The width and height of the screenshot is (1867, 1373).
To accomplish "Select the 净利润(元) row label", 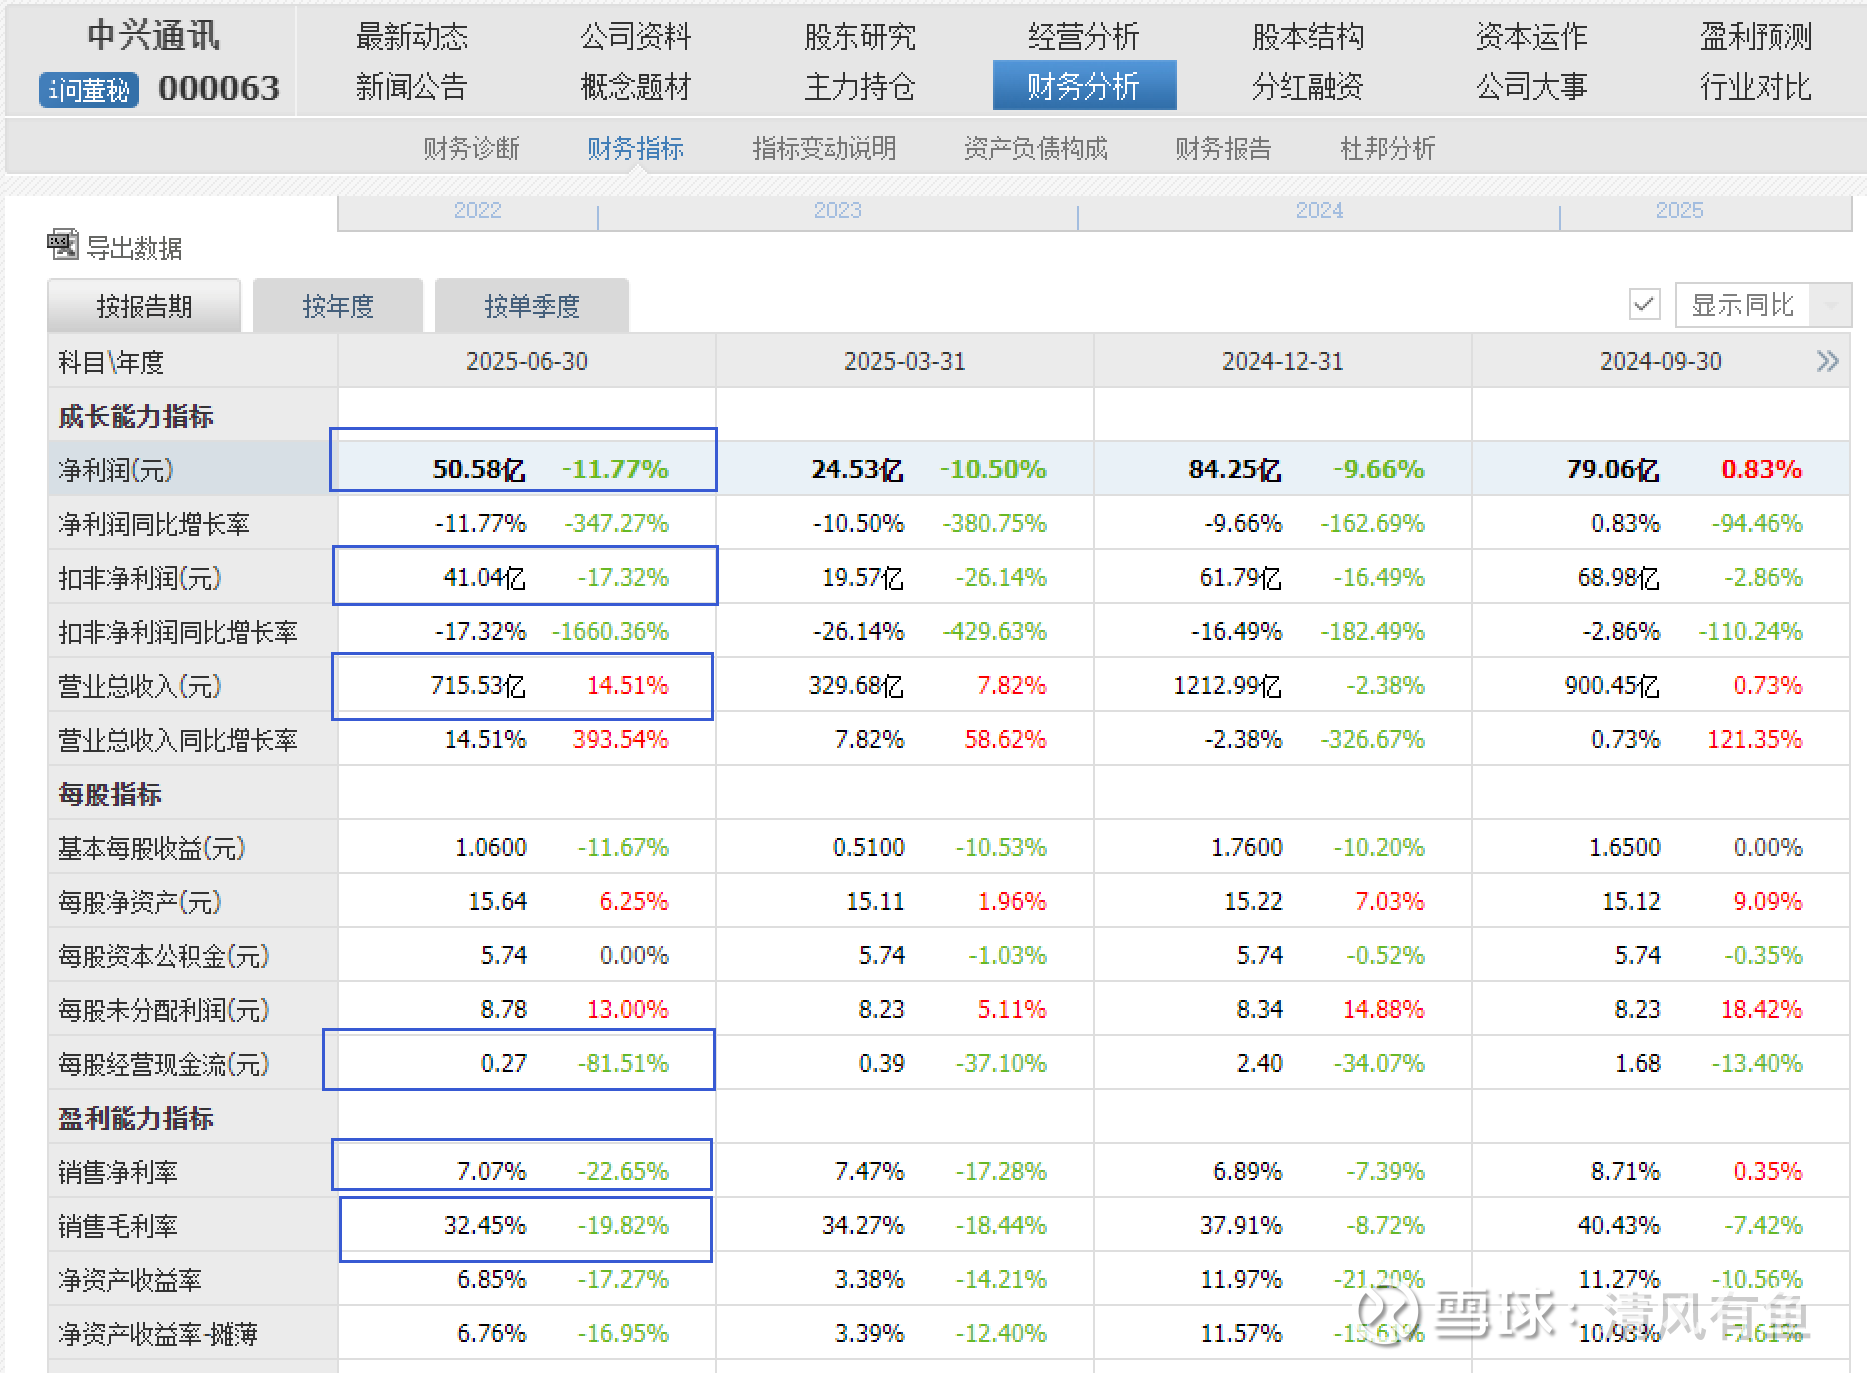I will tap(116, 470).
